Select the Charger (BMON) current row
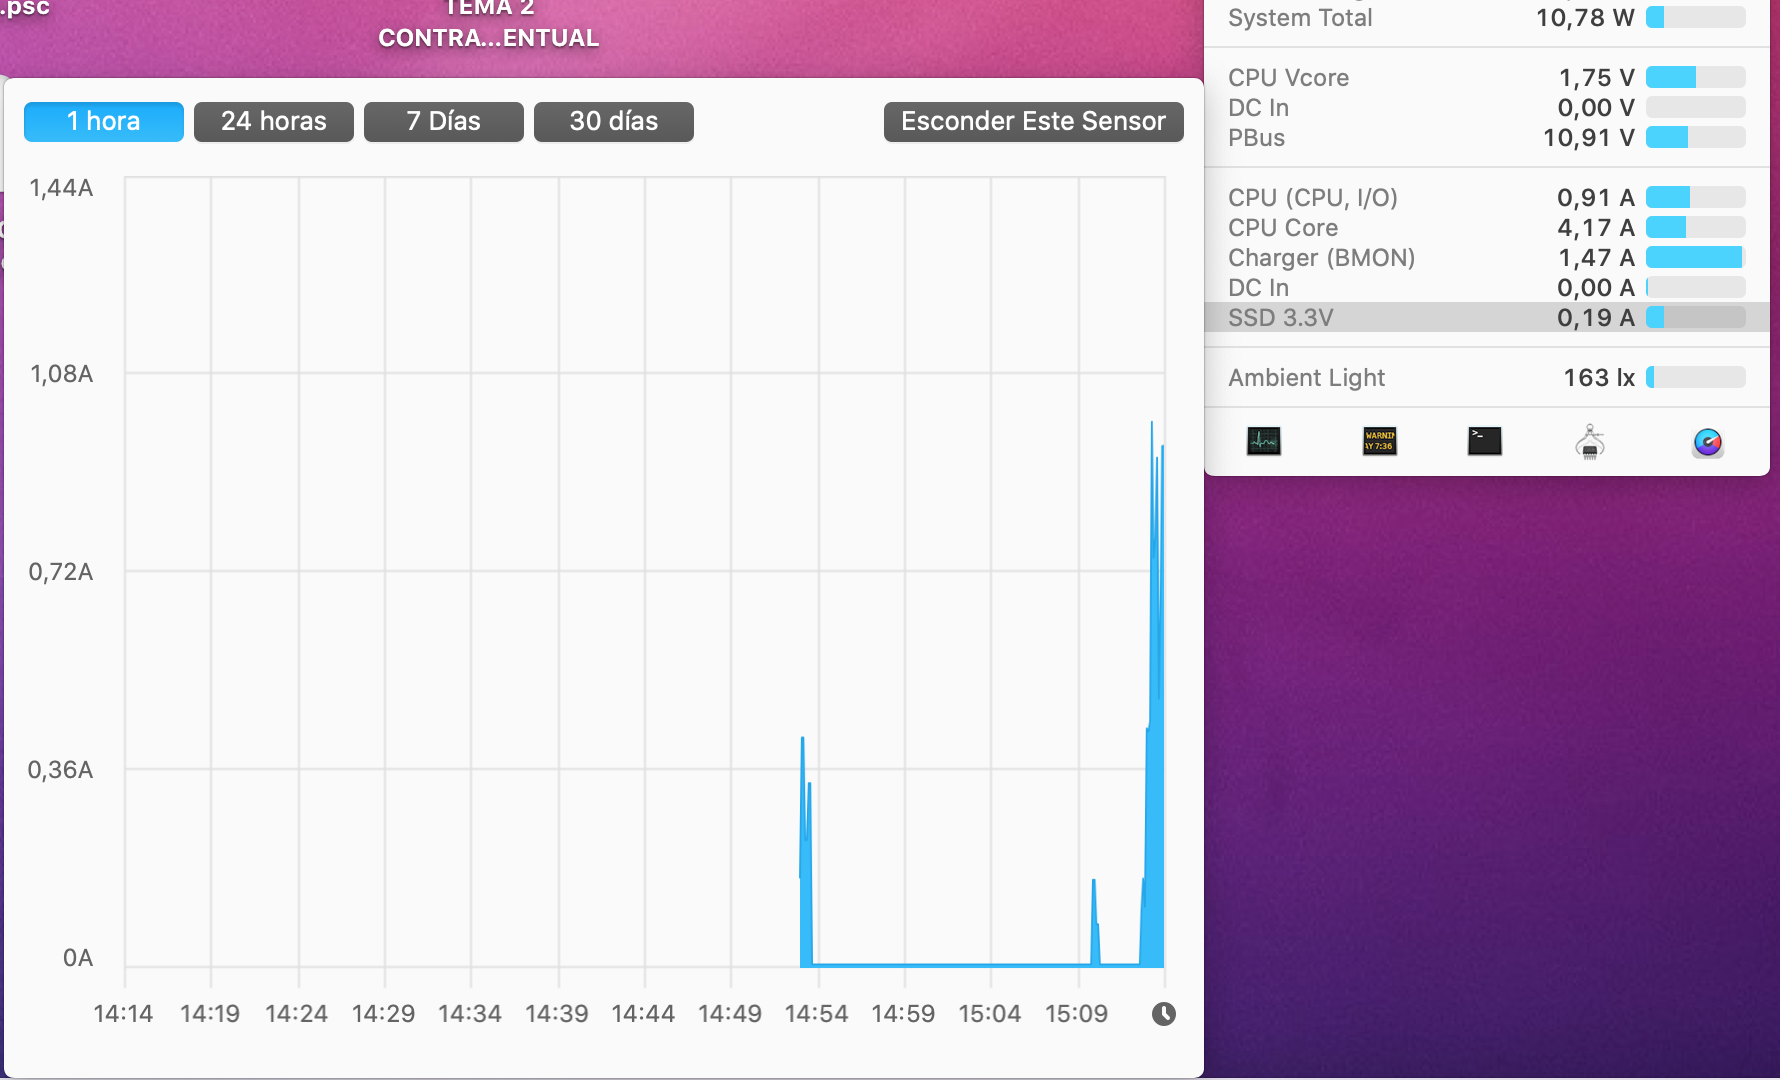Viewport: 1780px width, 1080px height. (x=1487, y=257)
